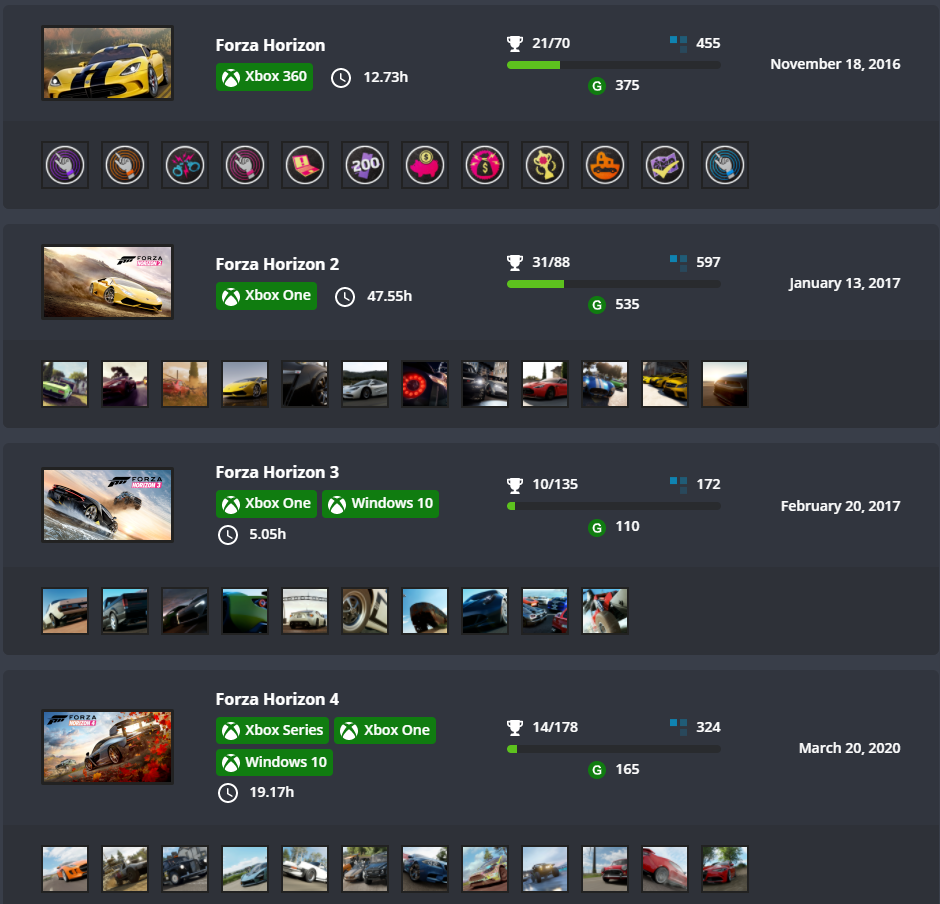The width and height of the screenshot is (940, 904).
Task: Select the orange car ferry achievement icon
Action: click(604, 165)
